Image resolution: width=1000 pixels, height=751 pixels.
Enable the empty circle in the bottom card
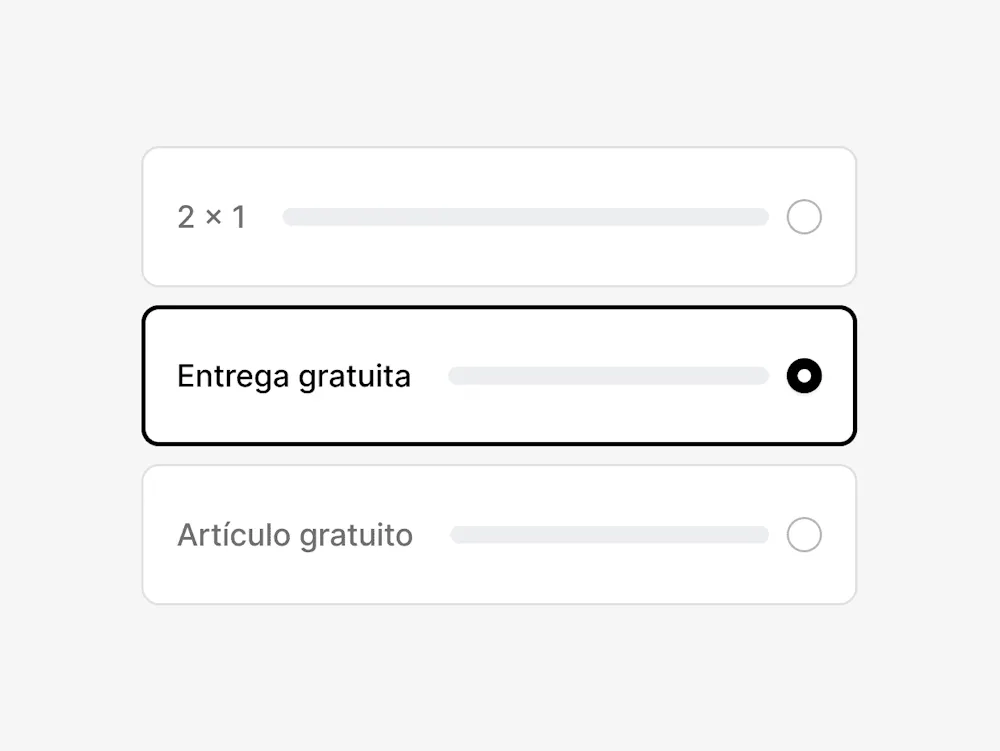click(804, 535)
